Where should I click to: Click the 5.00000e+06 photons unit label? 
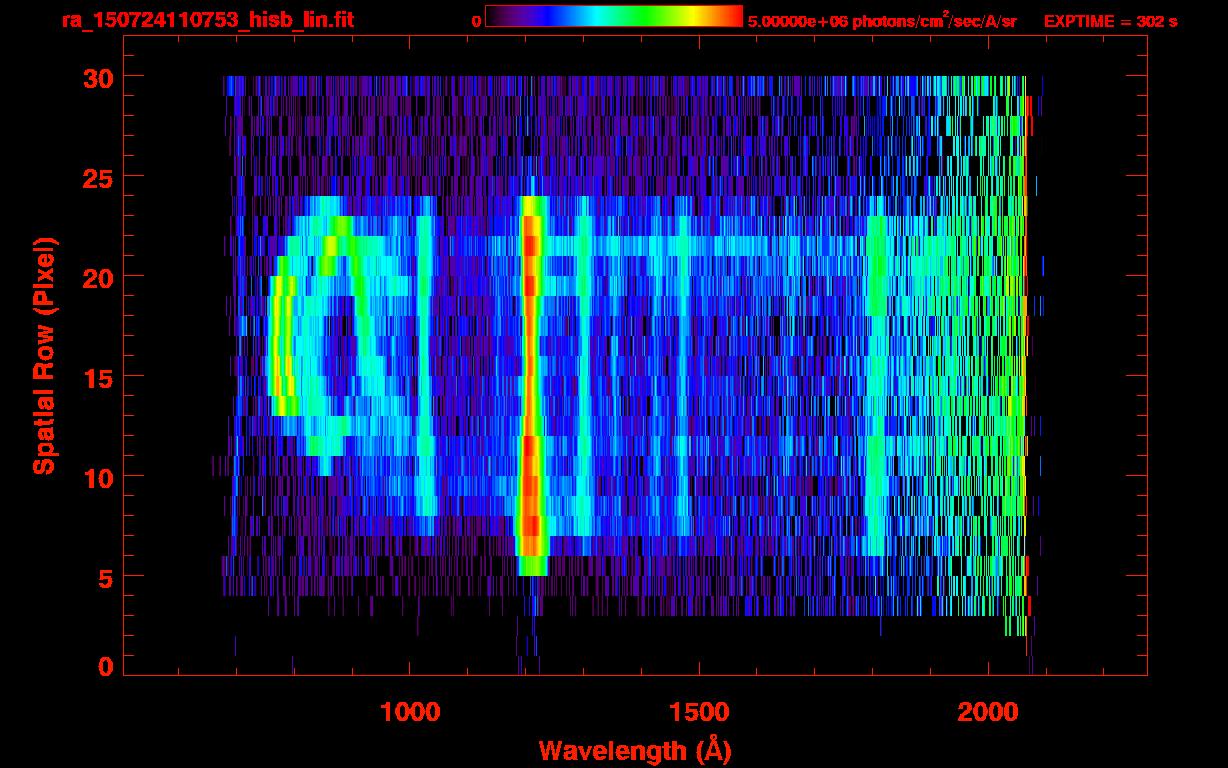pos(882,20)
